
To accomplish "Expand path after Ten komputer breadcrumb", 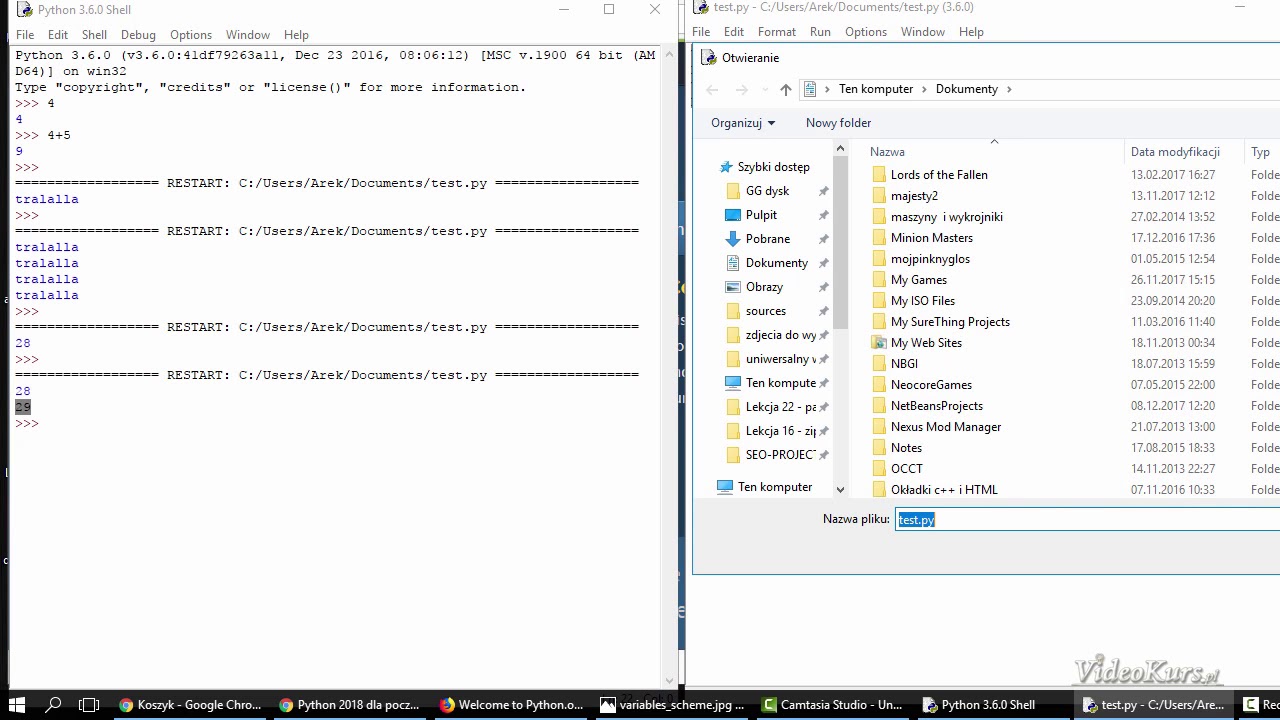I will pos(925,89).
